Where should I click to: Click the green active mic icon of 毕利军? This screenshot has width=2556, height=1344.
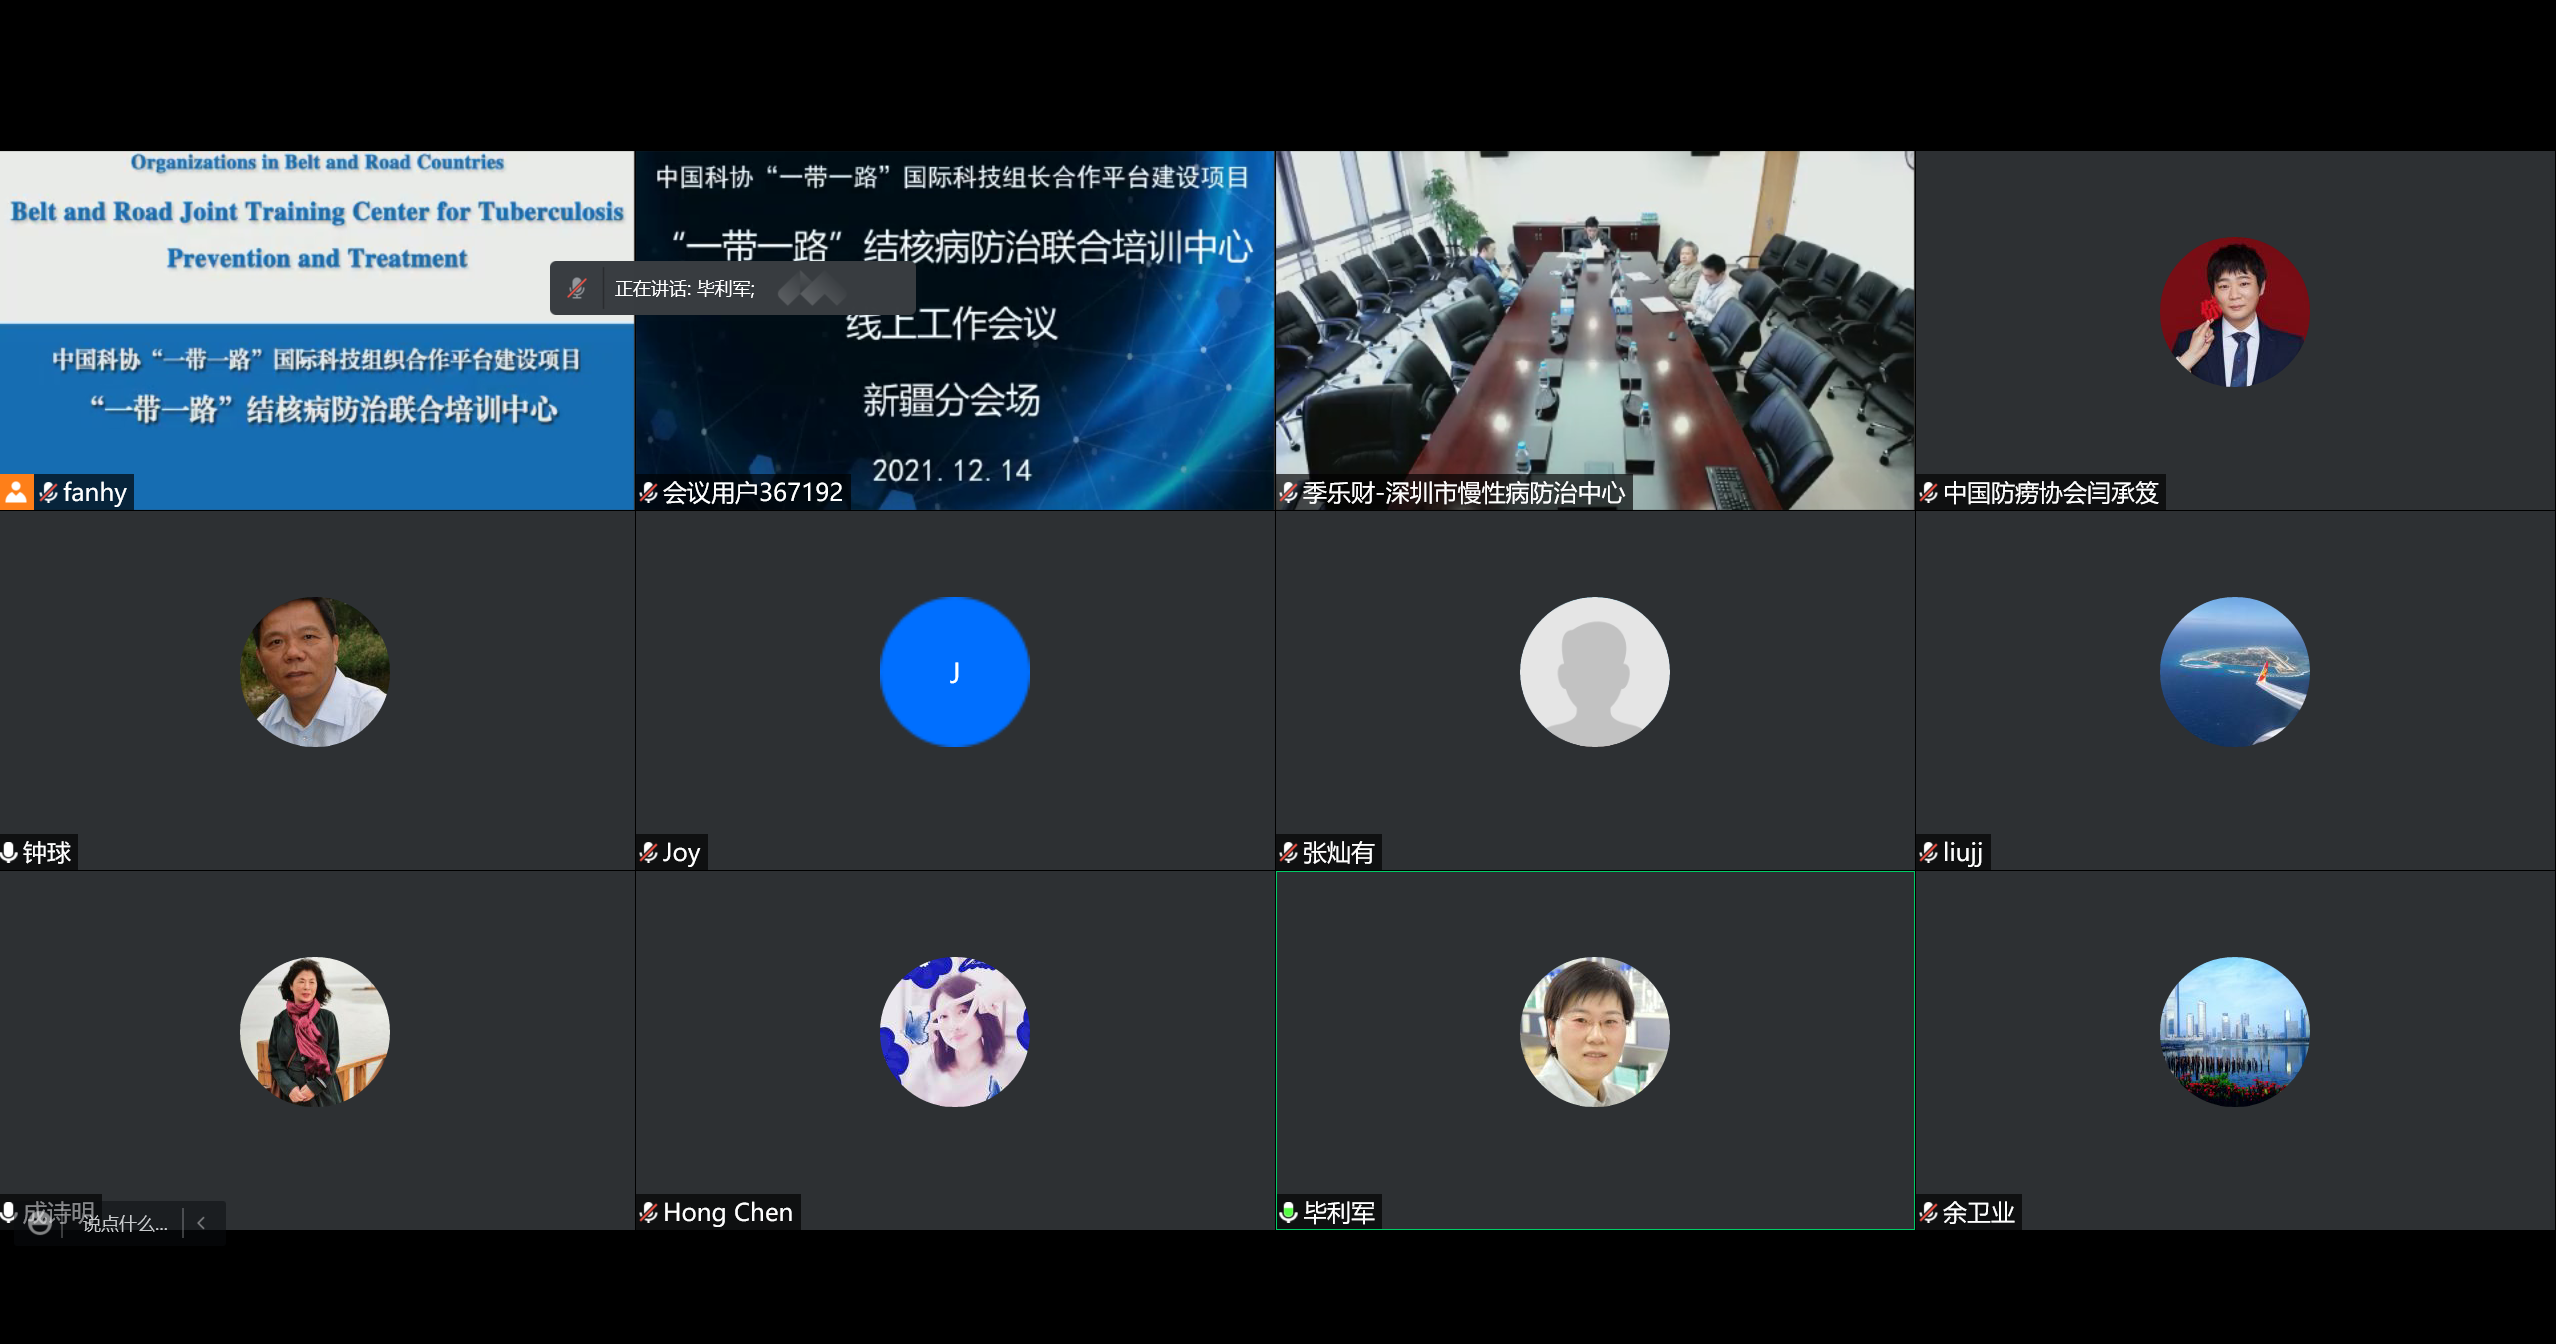(1288, 1212)
